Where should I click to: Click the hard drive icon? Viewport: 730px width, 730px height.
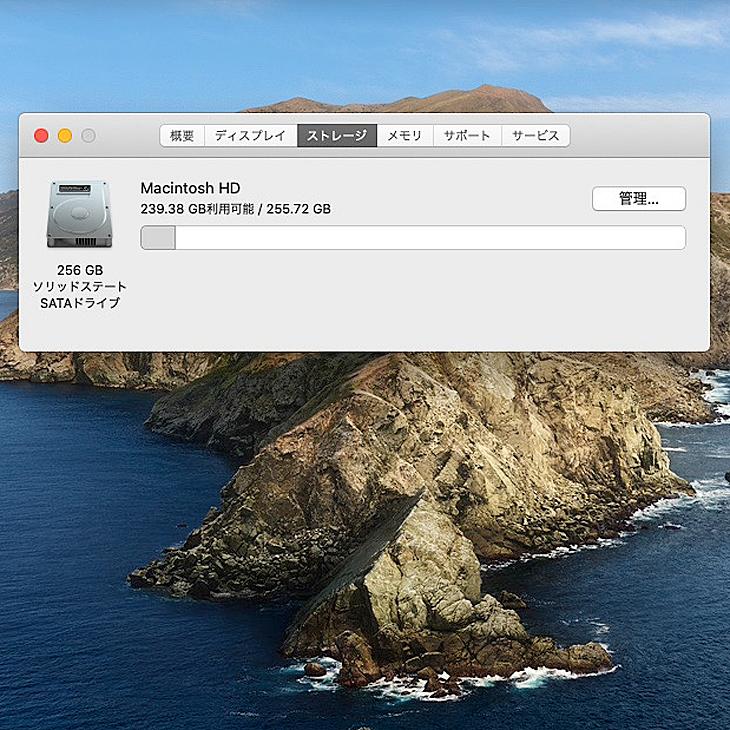(x=79, y=213)
